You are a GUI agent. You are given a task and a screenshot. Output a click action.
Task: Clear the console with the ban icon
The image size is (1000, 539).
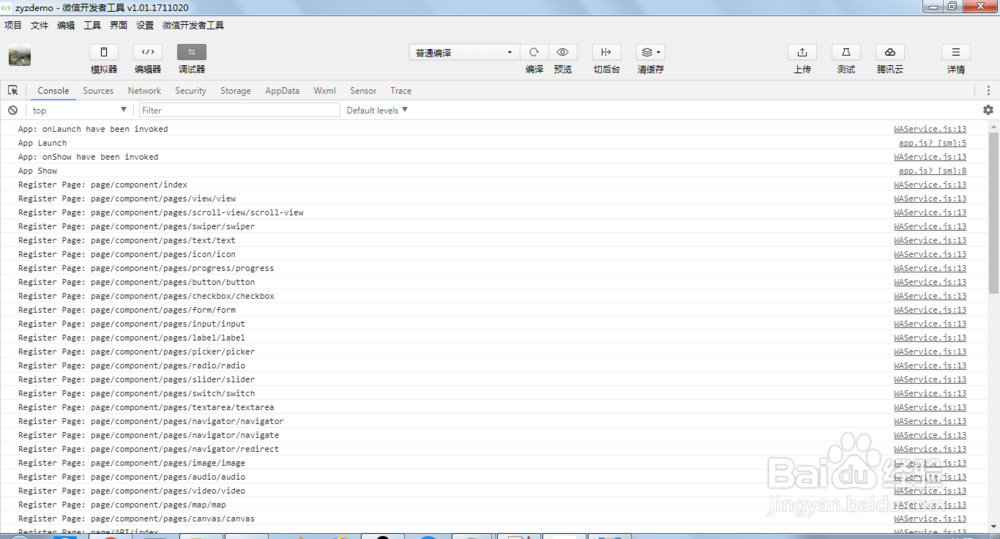pos(13,110)
